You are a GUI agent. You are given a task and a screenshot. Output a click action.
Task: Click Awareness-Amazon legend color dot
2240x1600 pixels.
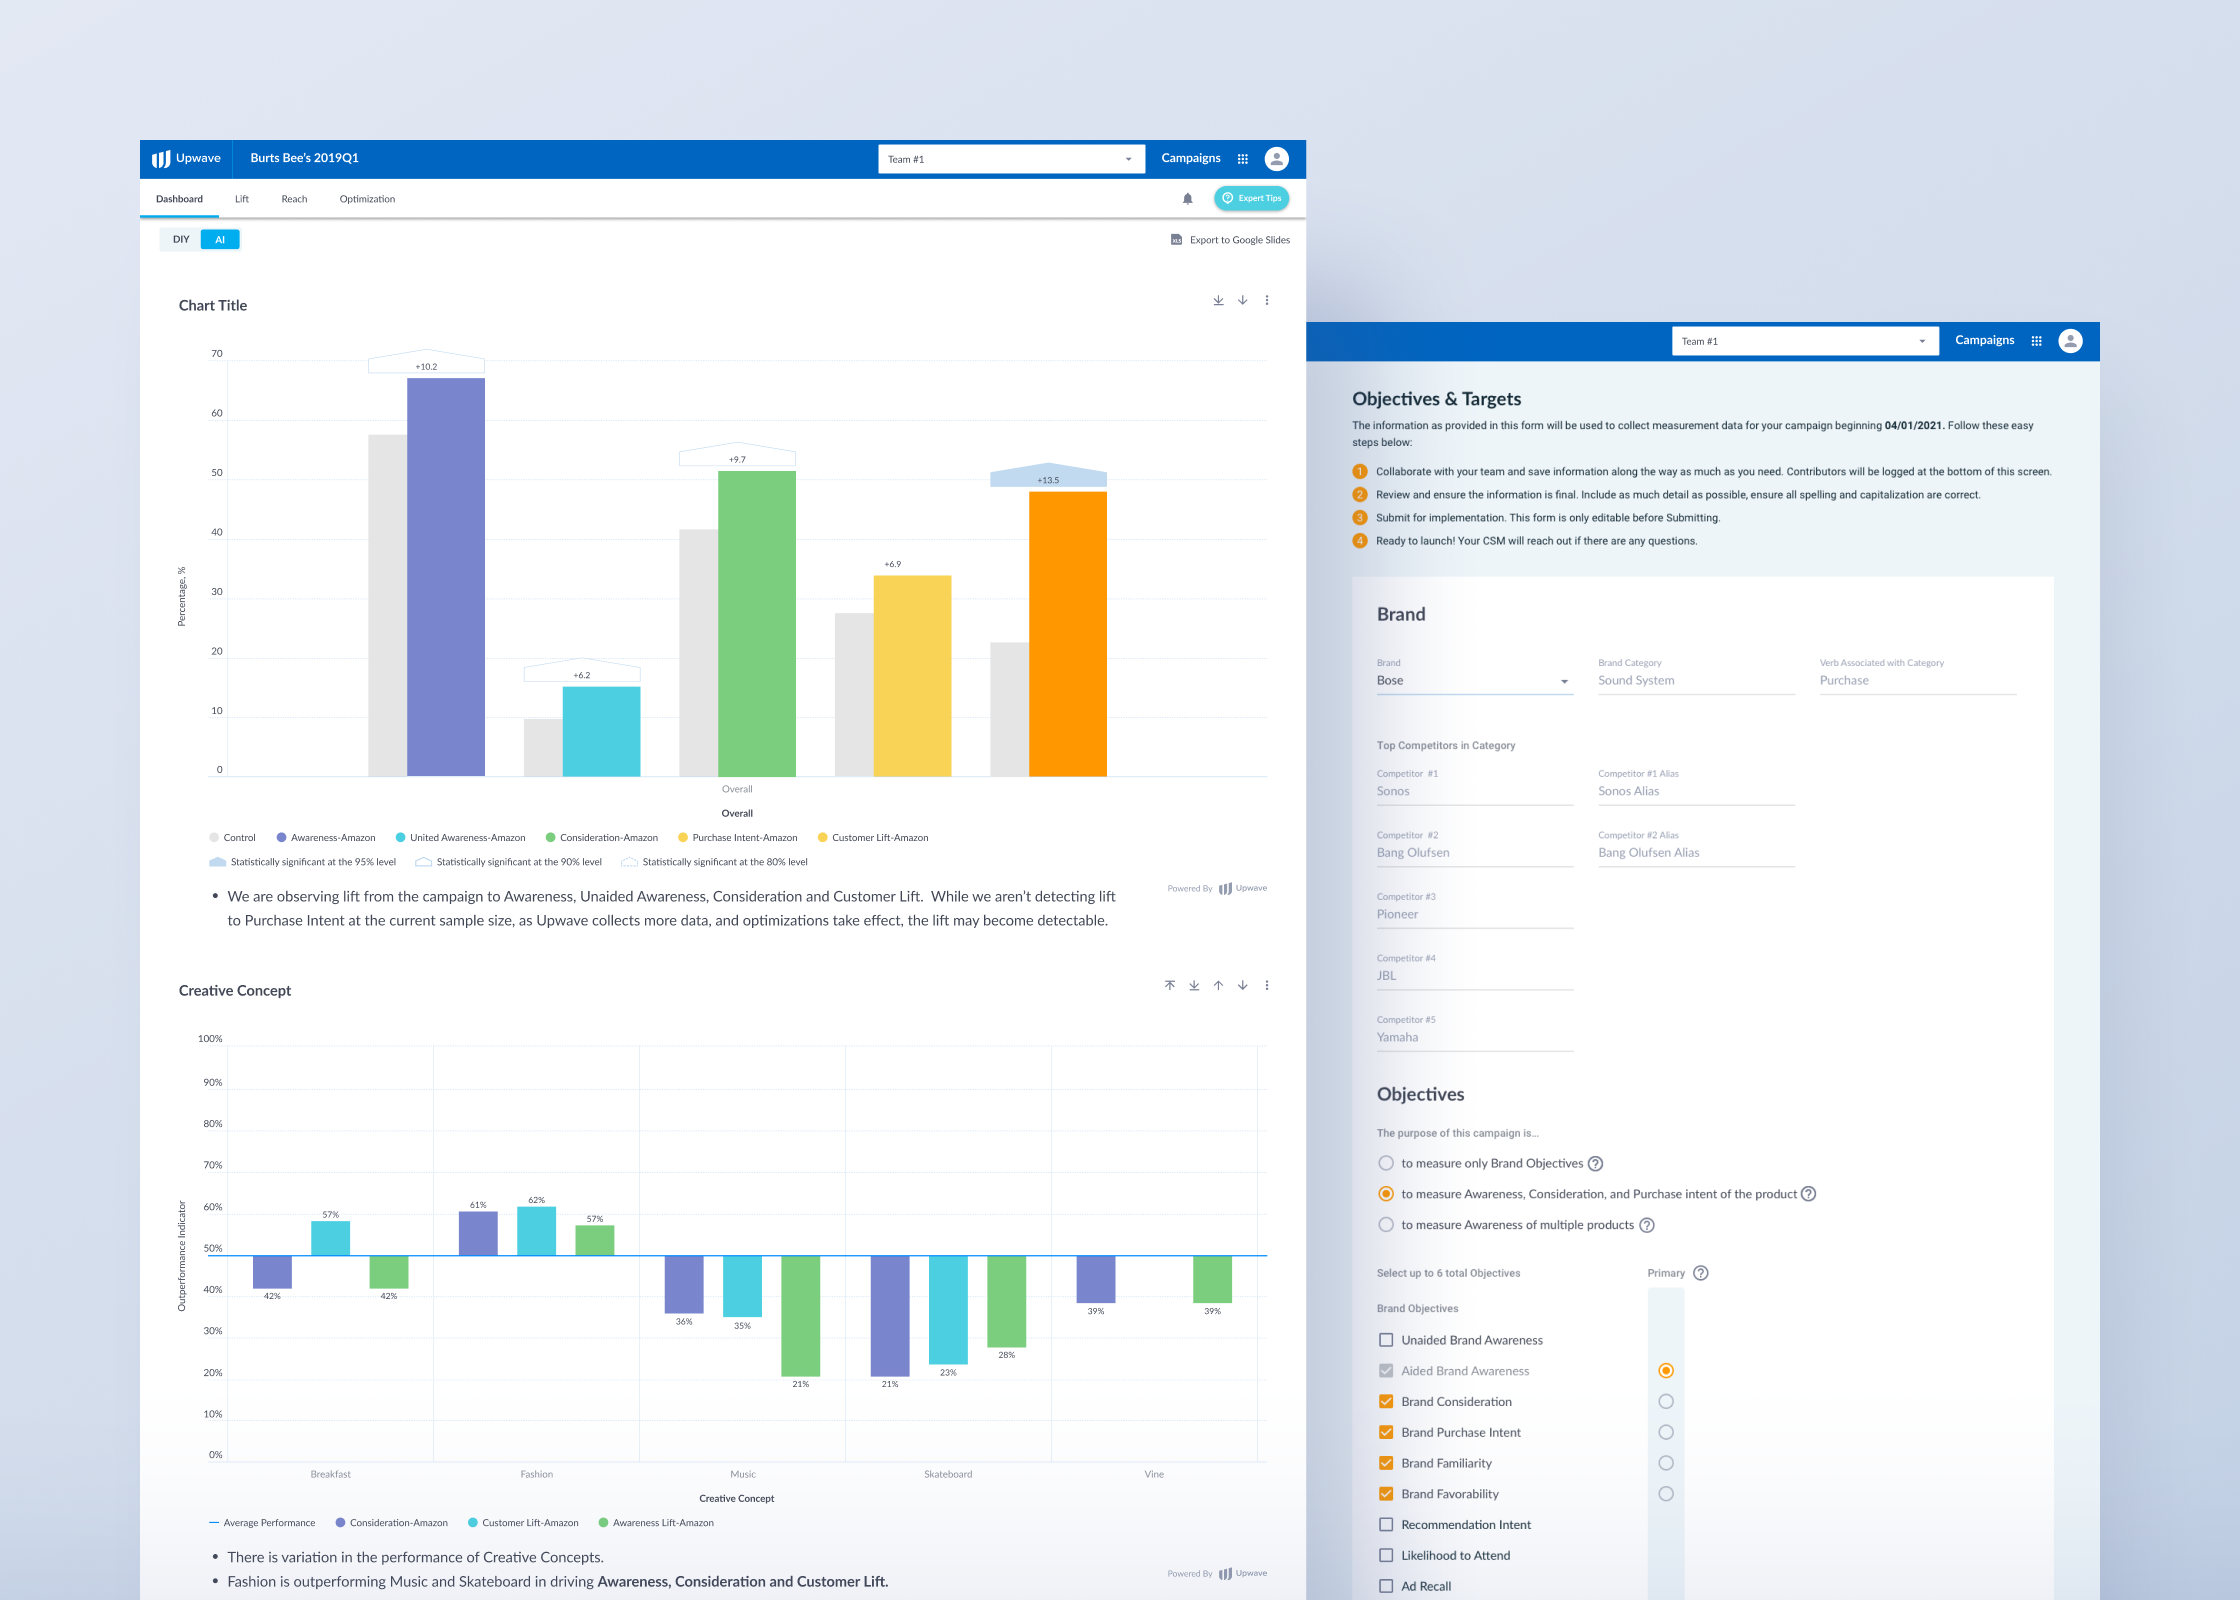282,838
